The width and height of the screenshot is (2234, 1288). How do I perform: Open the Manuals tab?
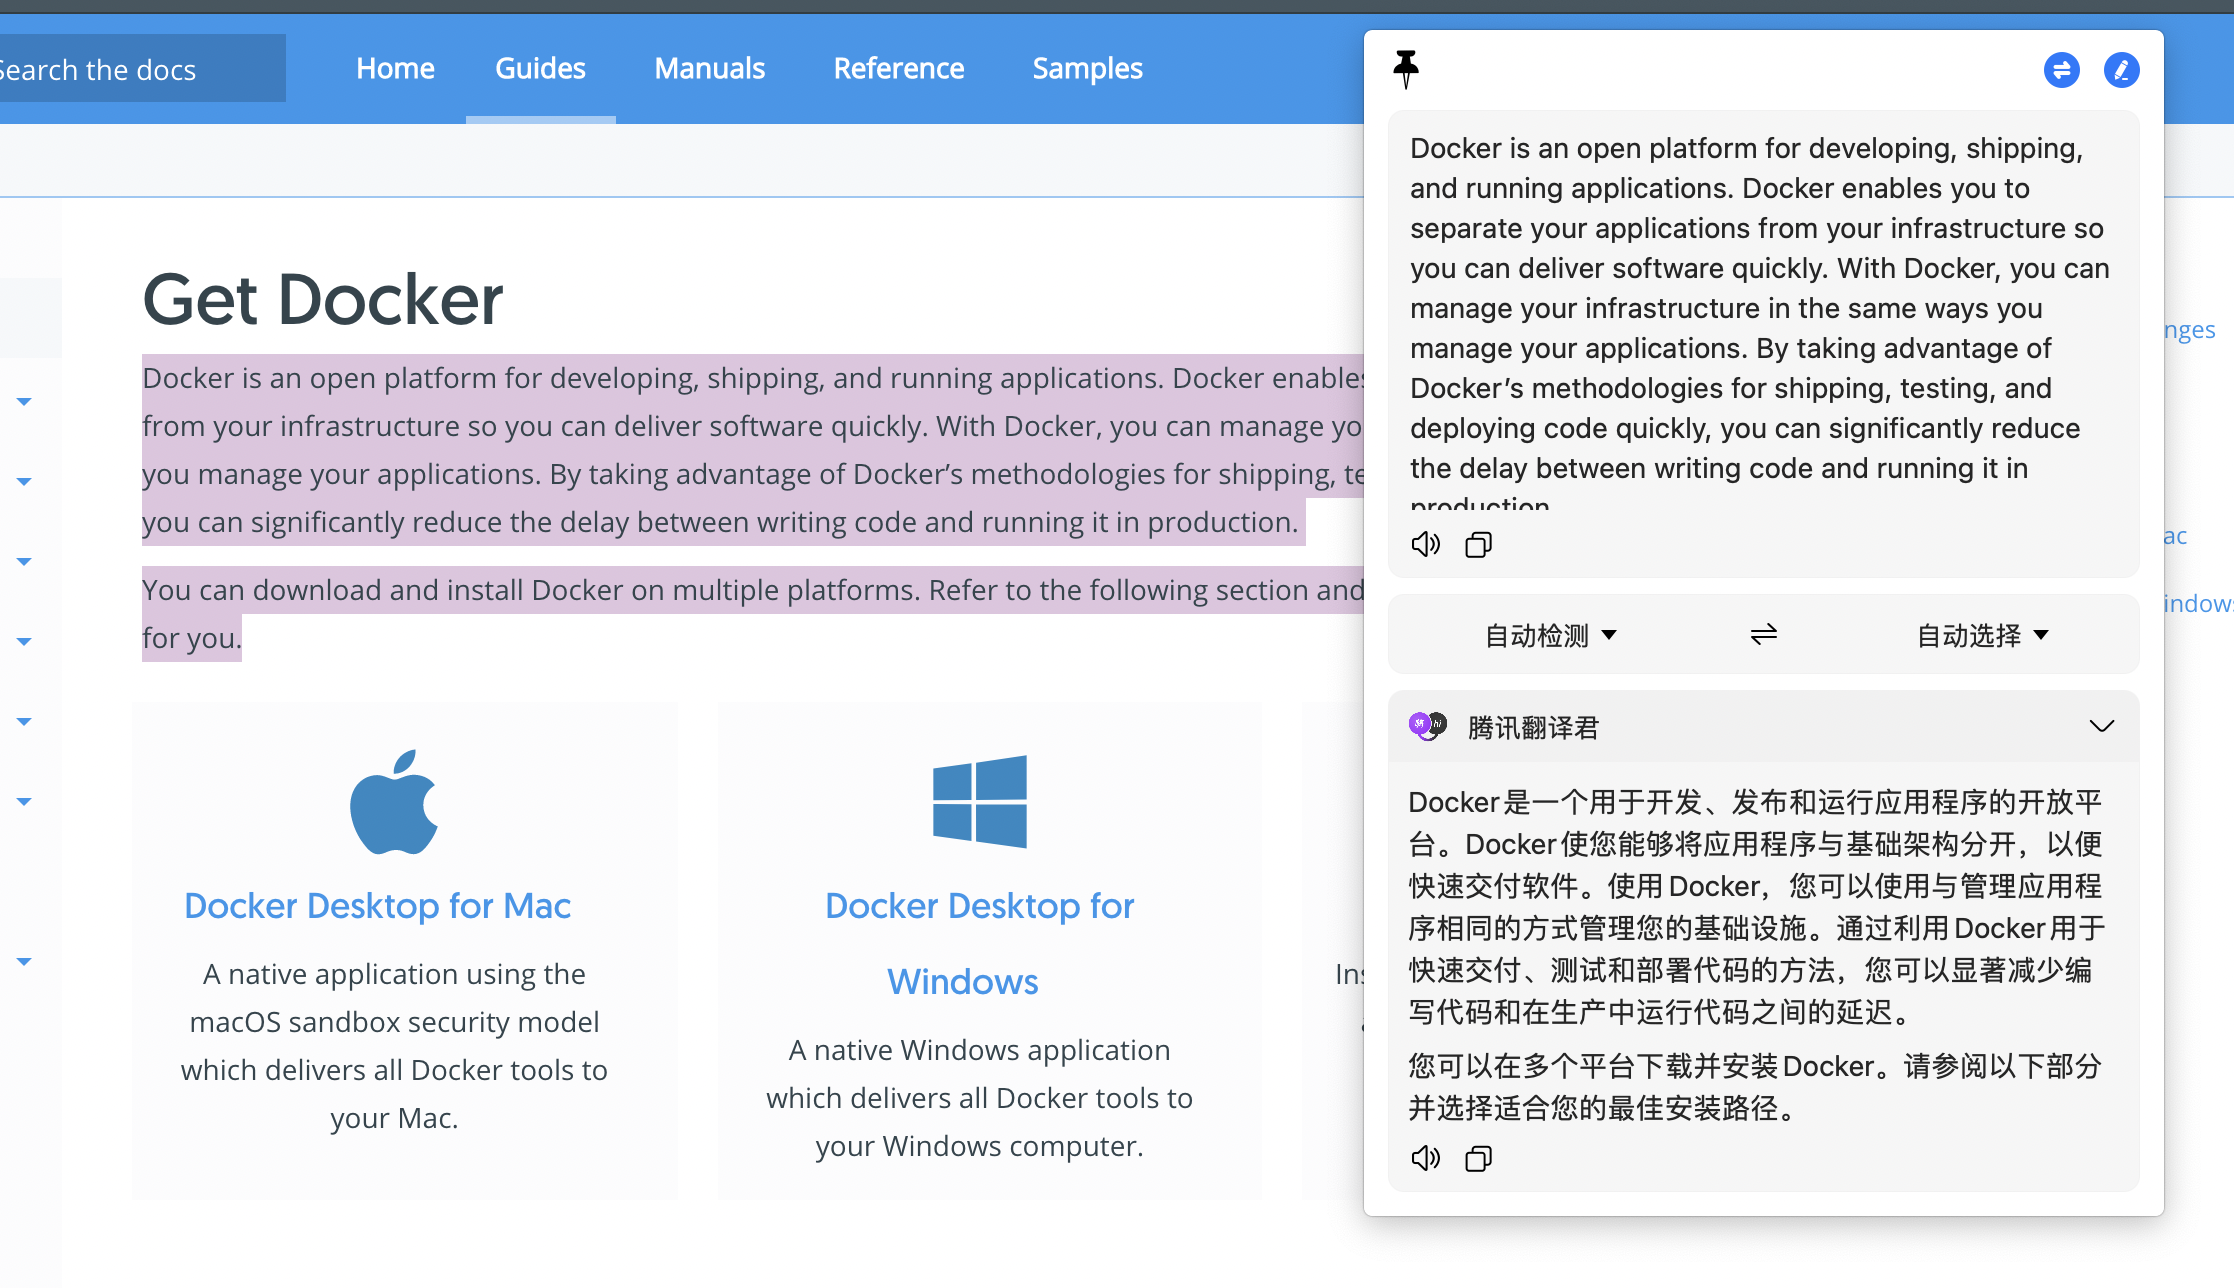coord(709,68)
